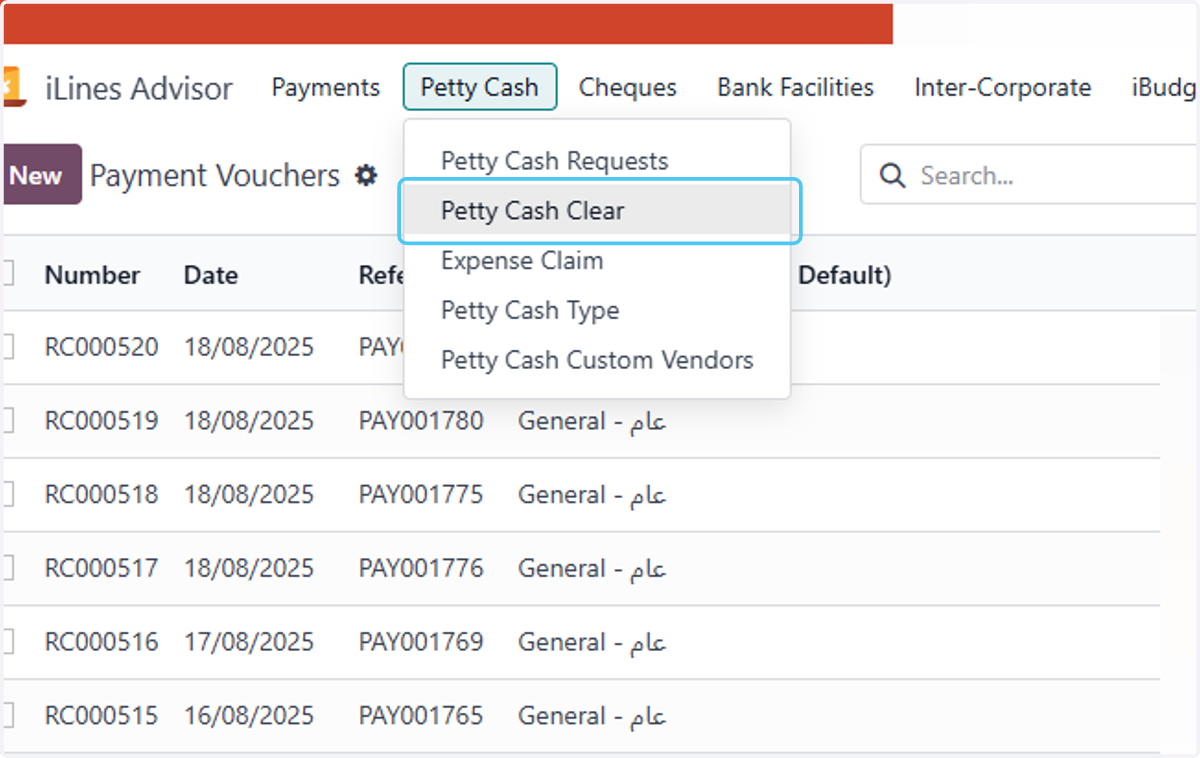
Task: Click the iLines Advisor app title
Action: click(x=139, y=88)
